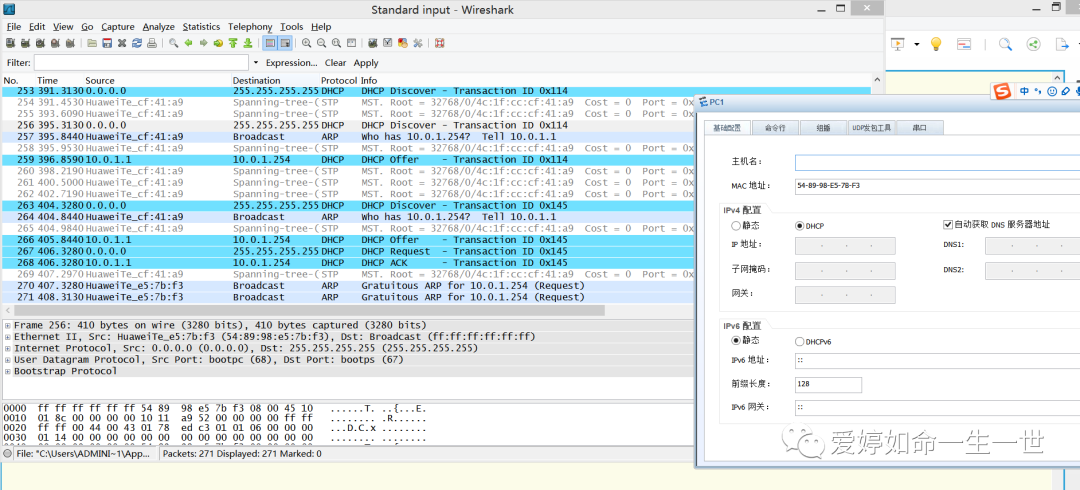Stop the running capture icon
The image size is (1080, 490).
coord(55,43)
